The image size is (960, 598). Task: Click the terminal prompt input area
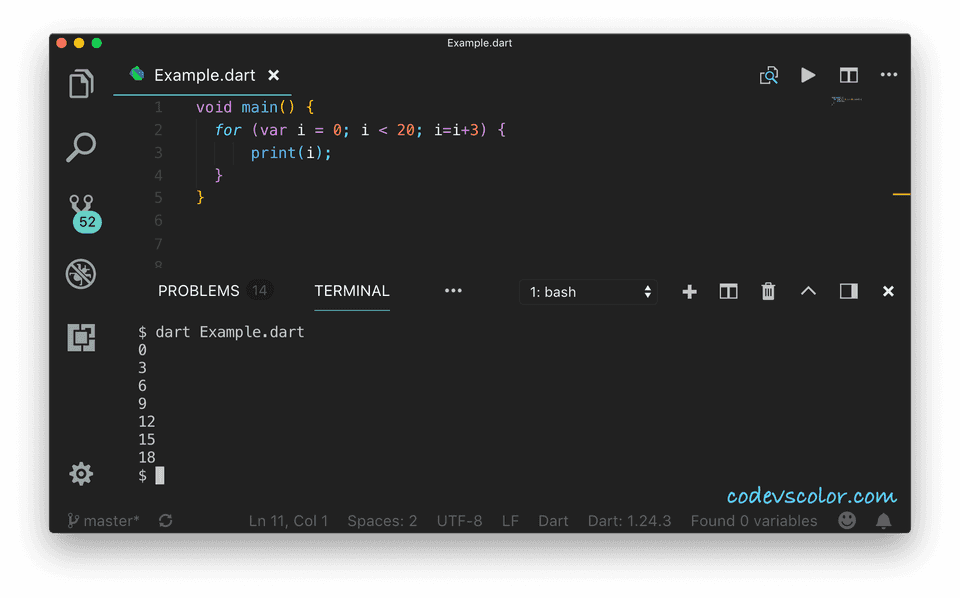pyautogui.click(x=160, y=475)
